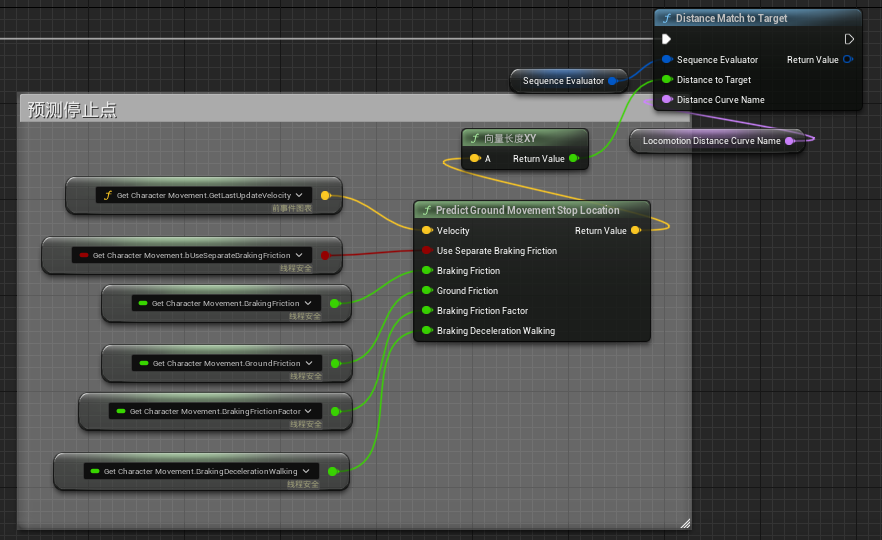
Task: Open the BrakingDecelerationWalking property access dropdown
Action: (x=201, y=471)
